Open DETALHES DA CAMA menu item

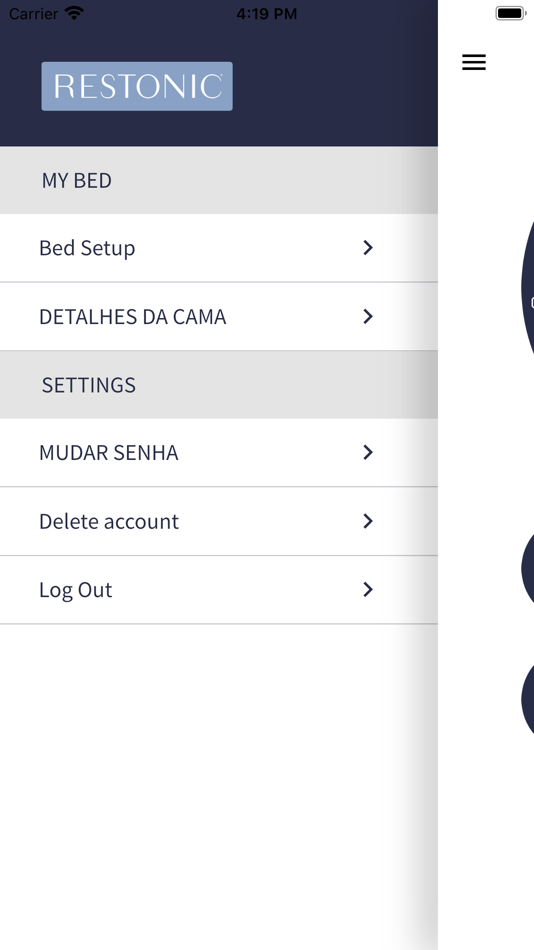click(x=219, y=317)
